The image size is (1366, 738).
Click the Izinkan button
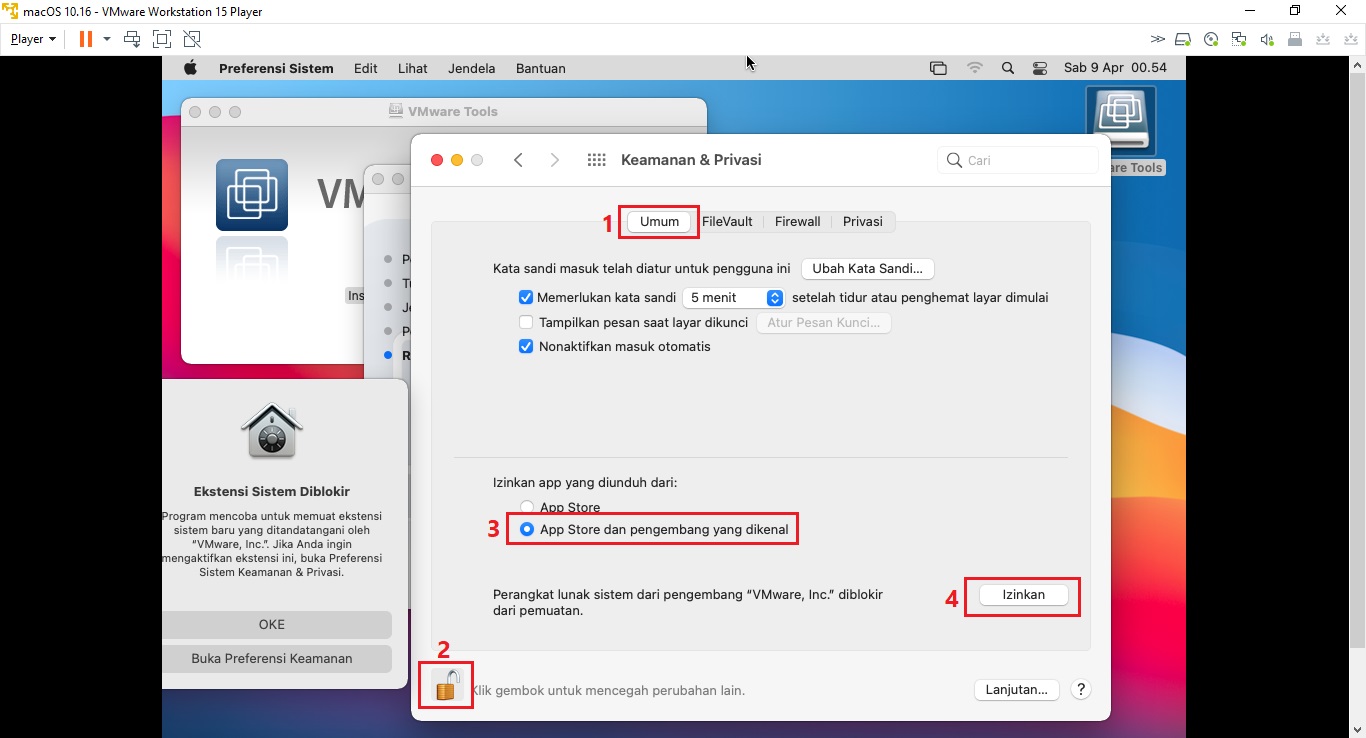(1023, 595)
